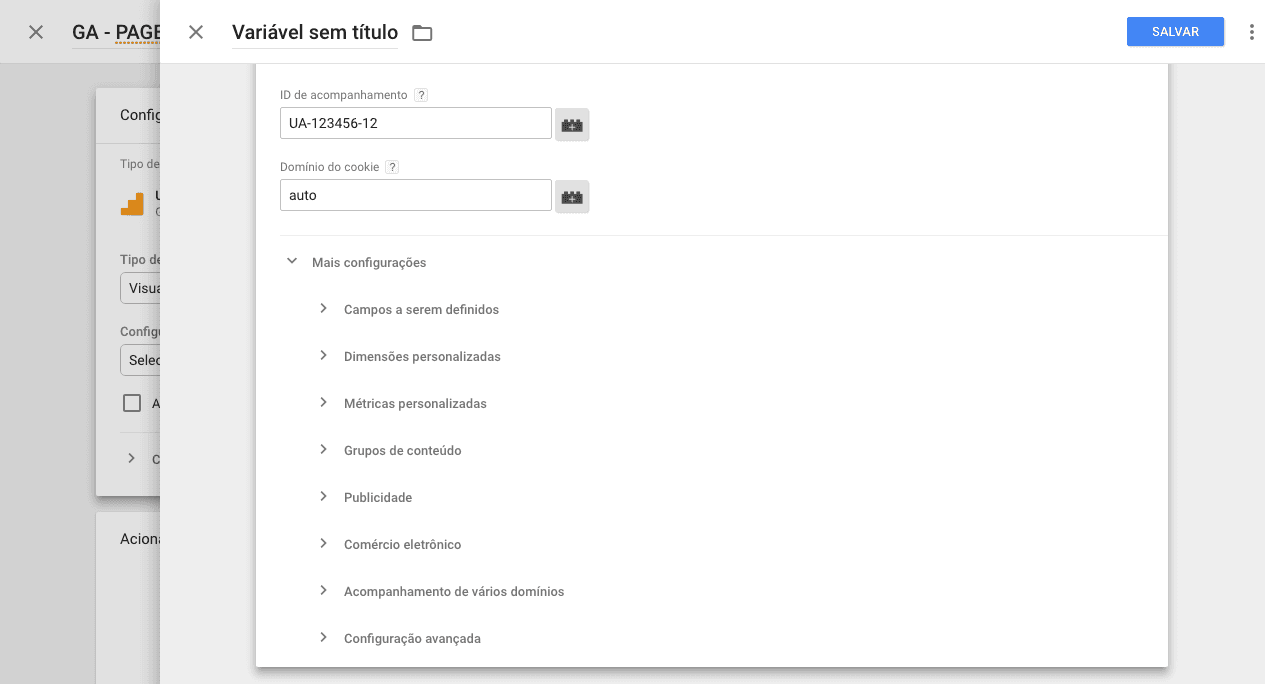Click inside the UA-123456-12 tracking ID field
The width and height of the screenshot is (1265, 684).
414,122
